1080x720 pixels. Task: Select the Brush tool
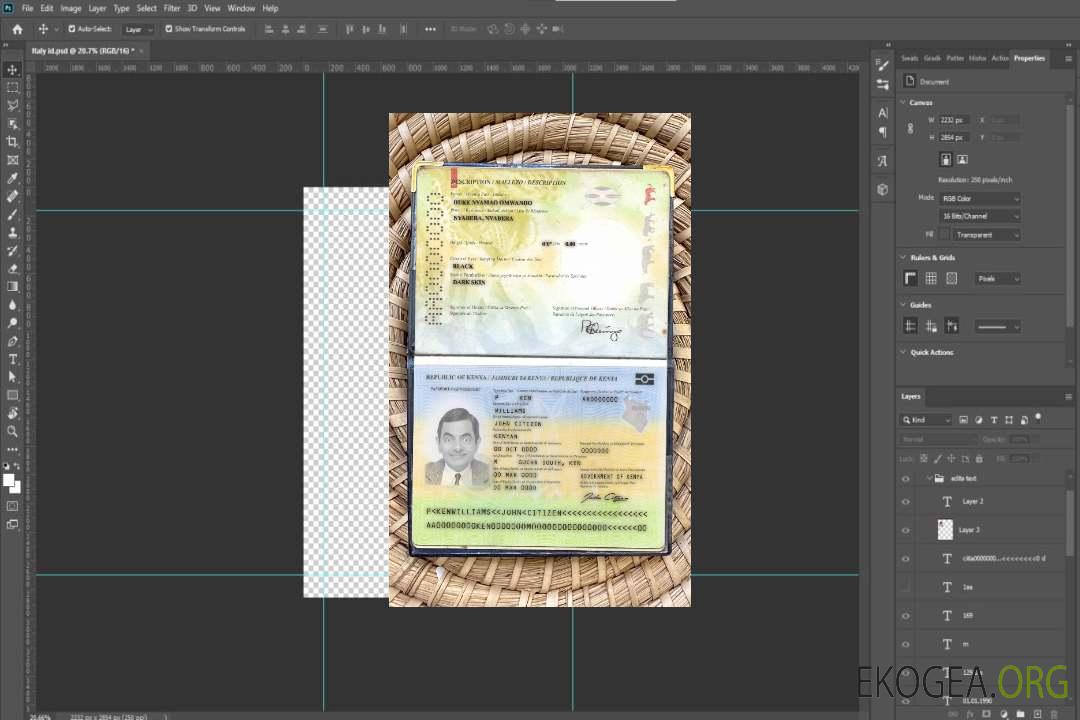pos(12,214)
